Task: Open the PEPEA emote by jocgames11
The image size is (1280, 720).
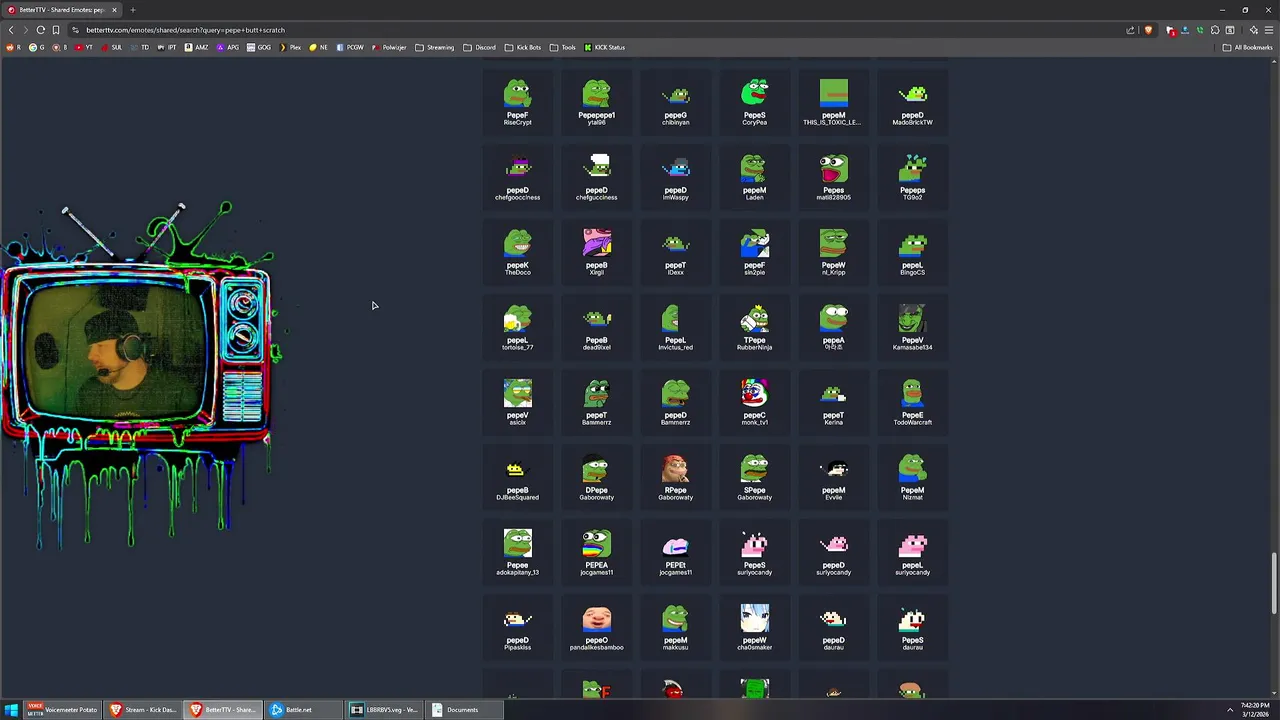Action: pyautogui.click(x=596, y=551)
